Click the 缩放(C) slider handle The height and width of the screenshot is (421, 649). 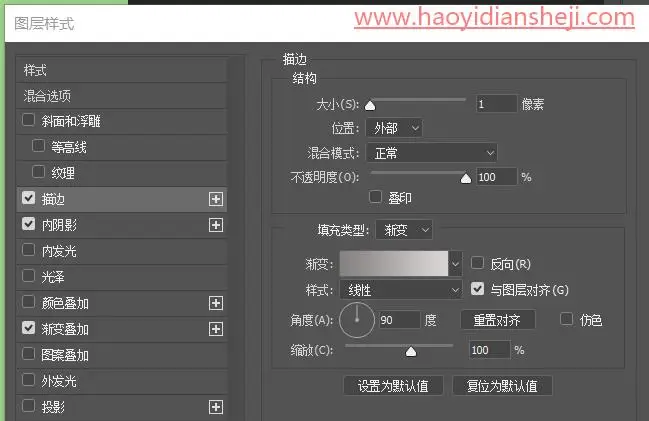(411, 351)
